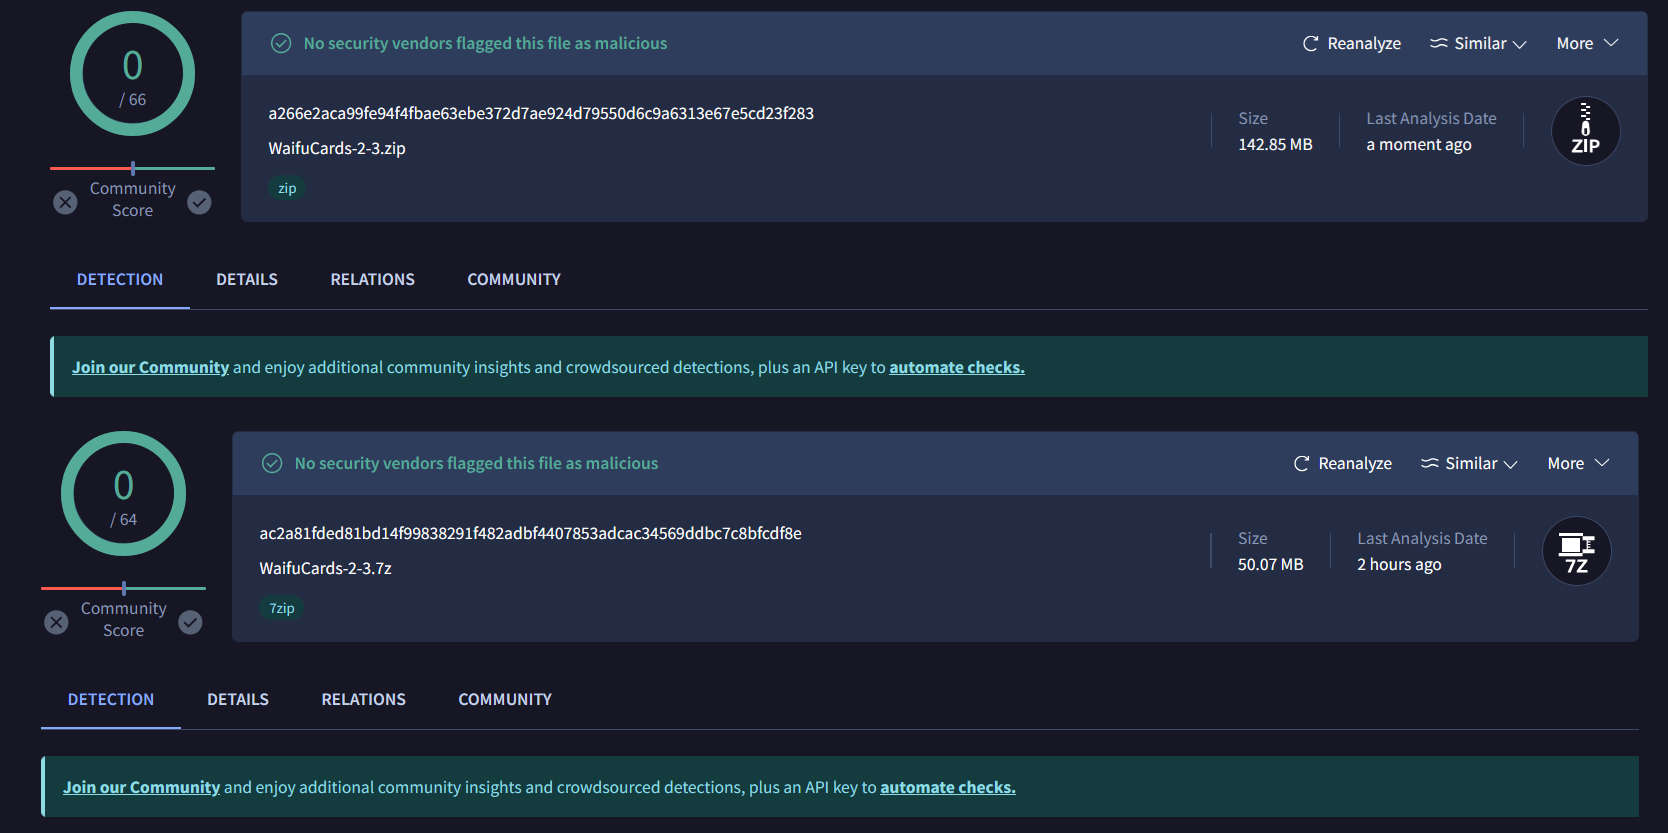Click the 142.85 MB size value

pos(1275,144)
